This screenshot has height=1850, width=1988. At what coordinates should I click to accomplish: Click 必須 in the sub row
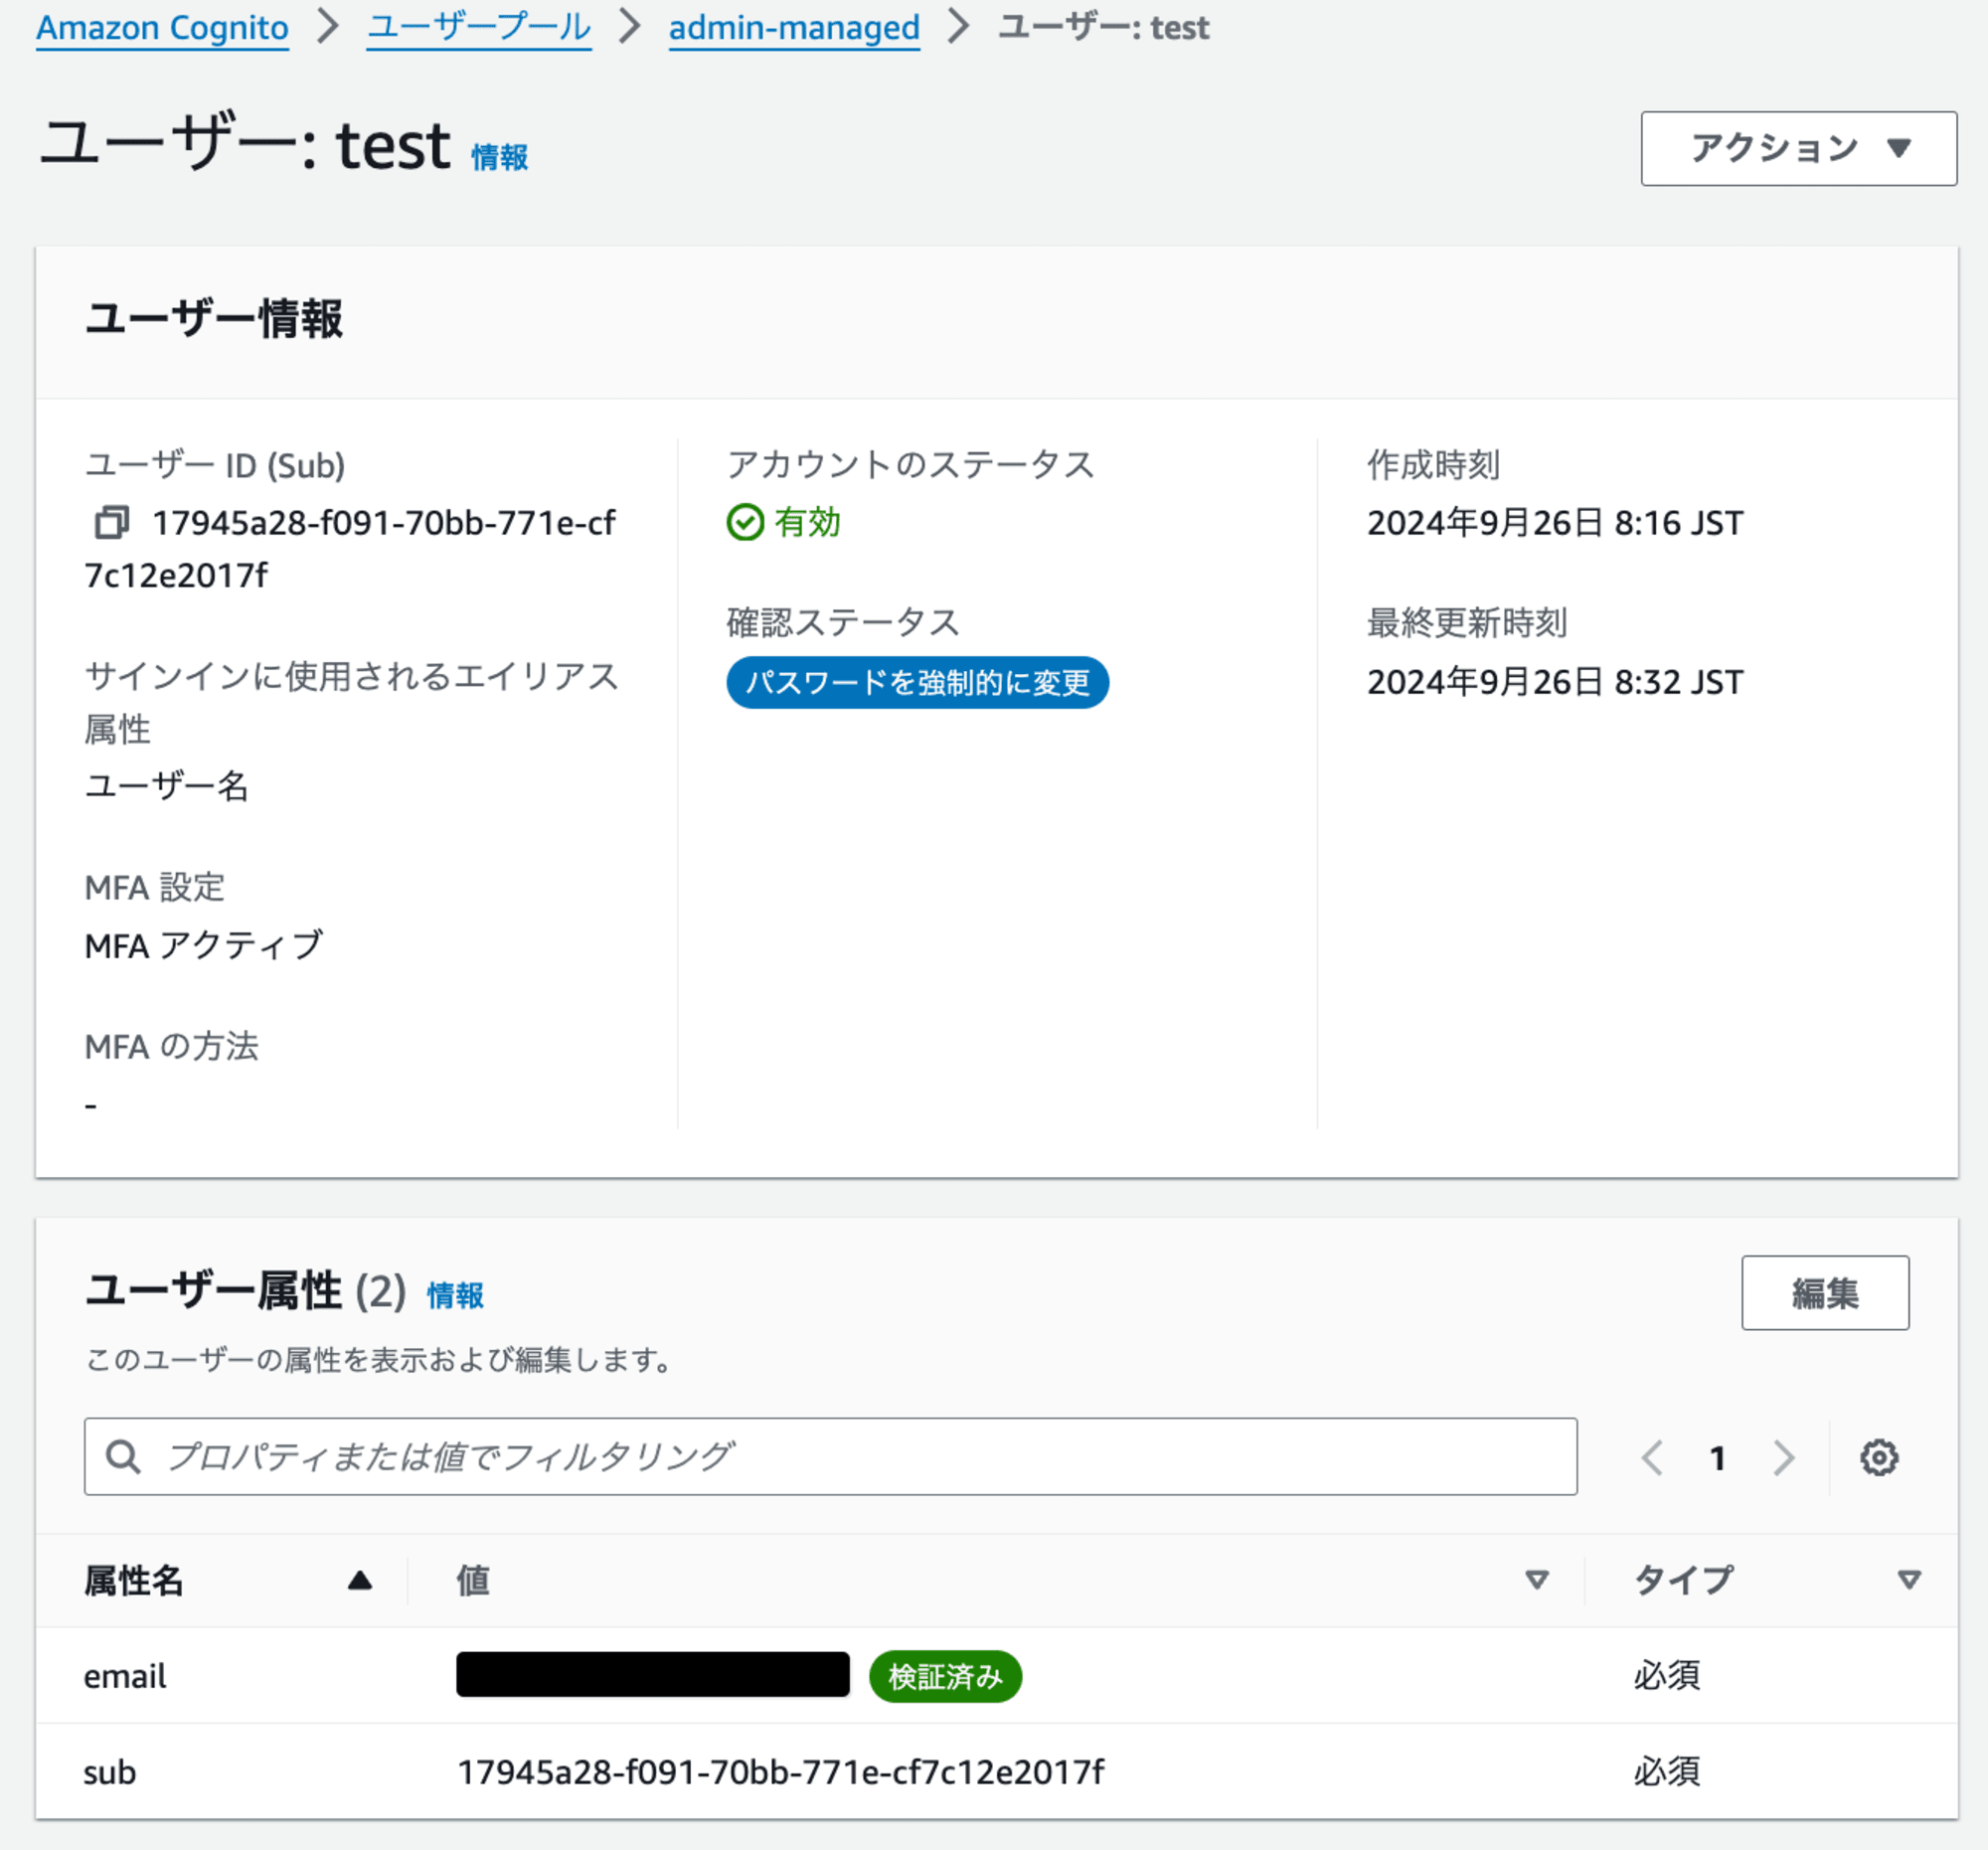[1666, 1772]
